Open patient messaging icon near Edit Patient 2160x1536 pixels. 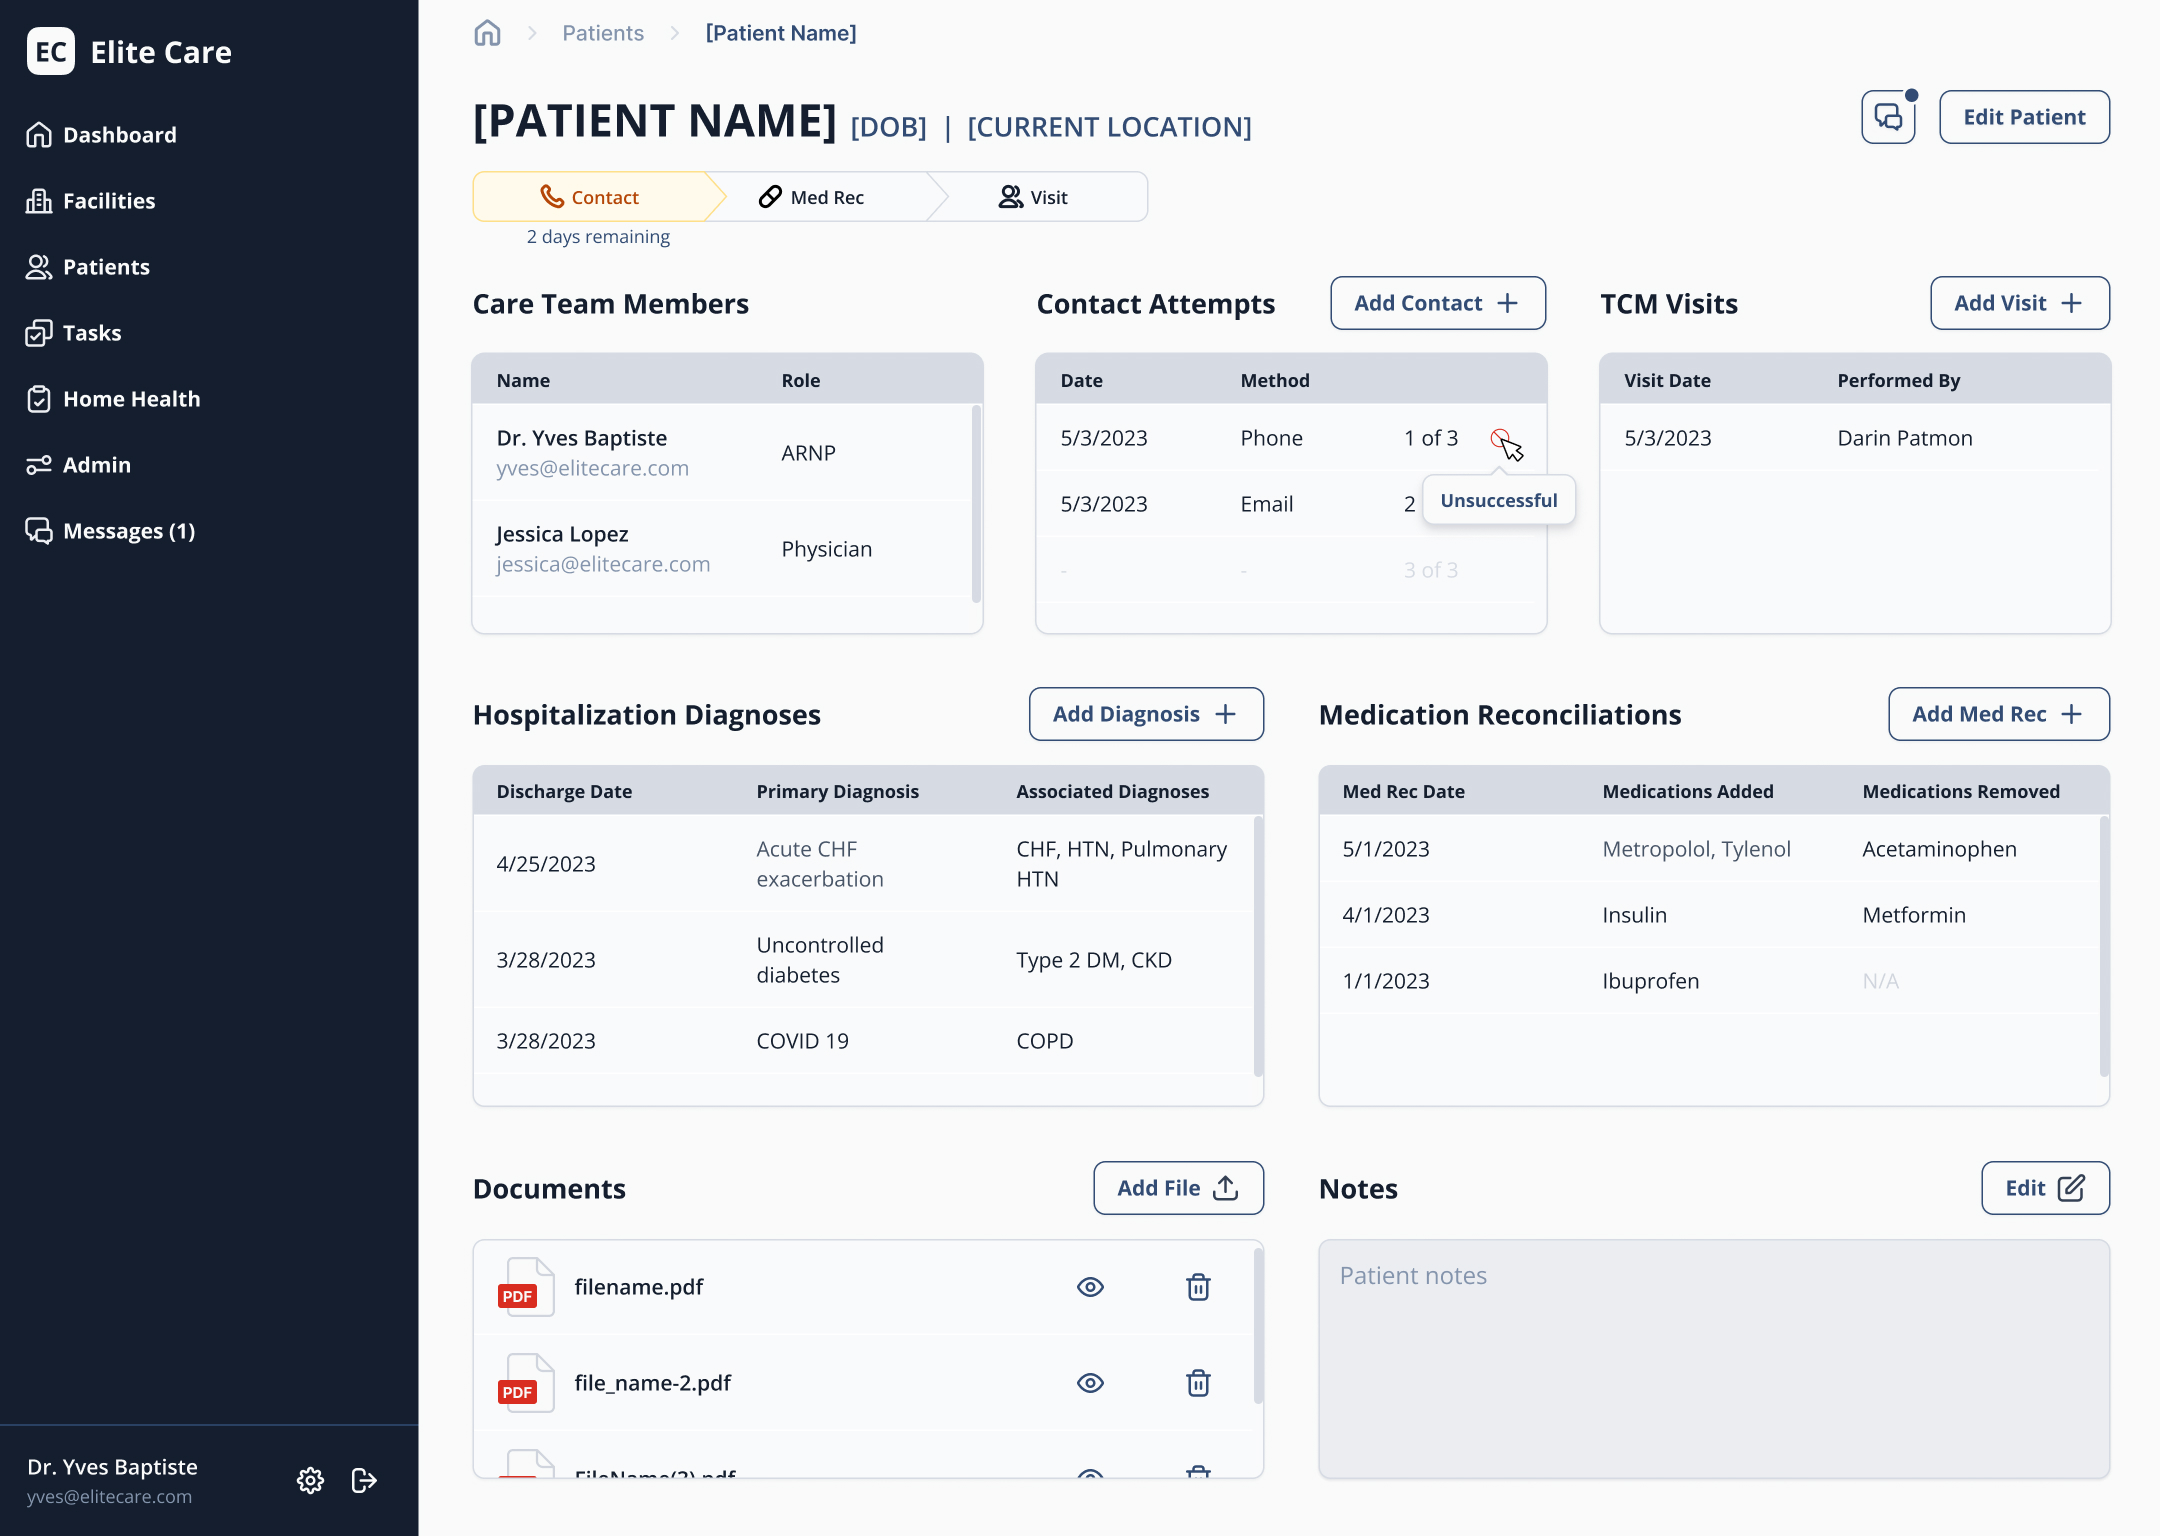point(1888,116)
